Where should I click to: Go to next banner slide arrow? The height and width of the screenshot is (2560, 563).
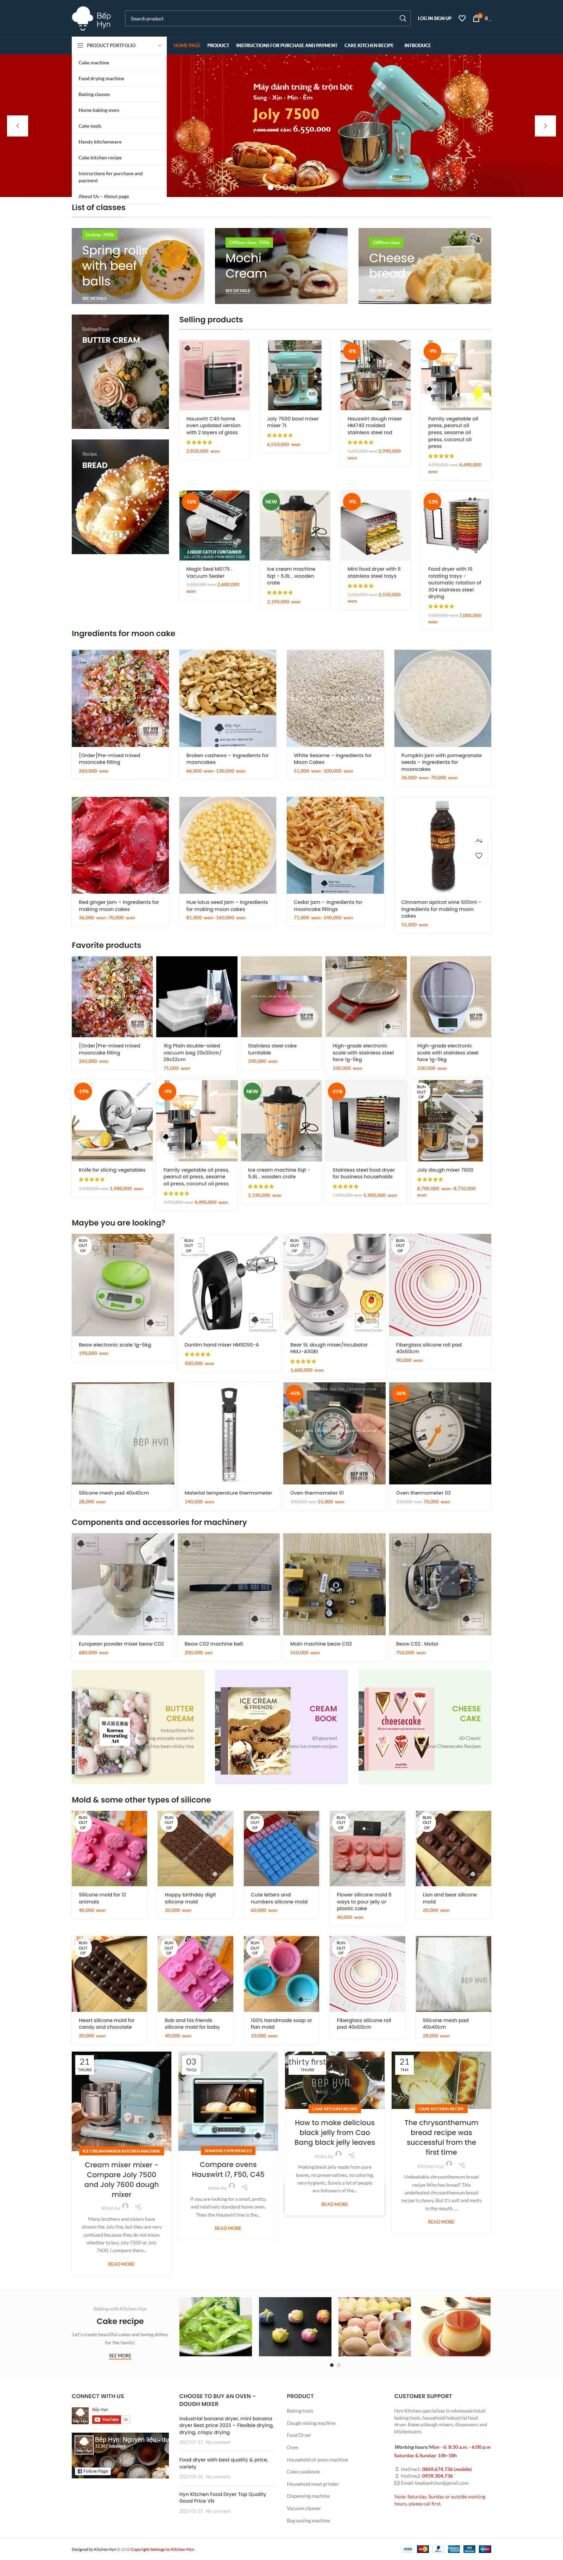(x=544, y=125)
